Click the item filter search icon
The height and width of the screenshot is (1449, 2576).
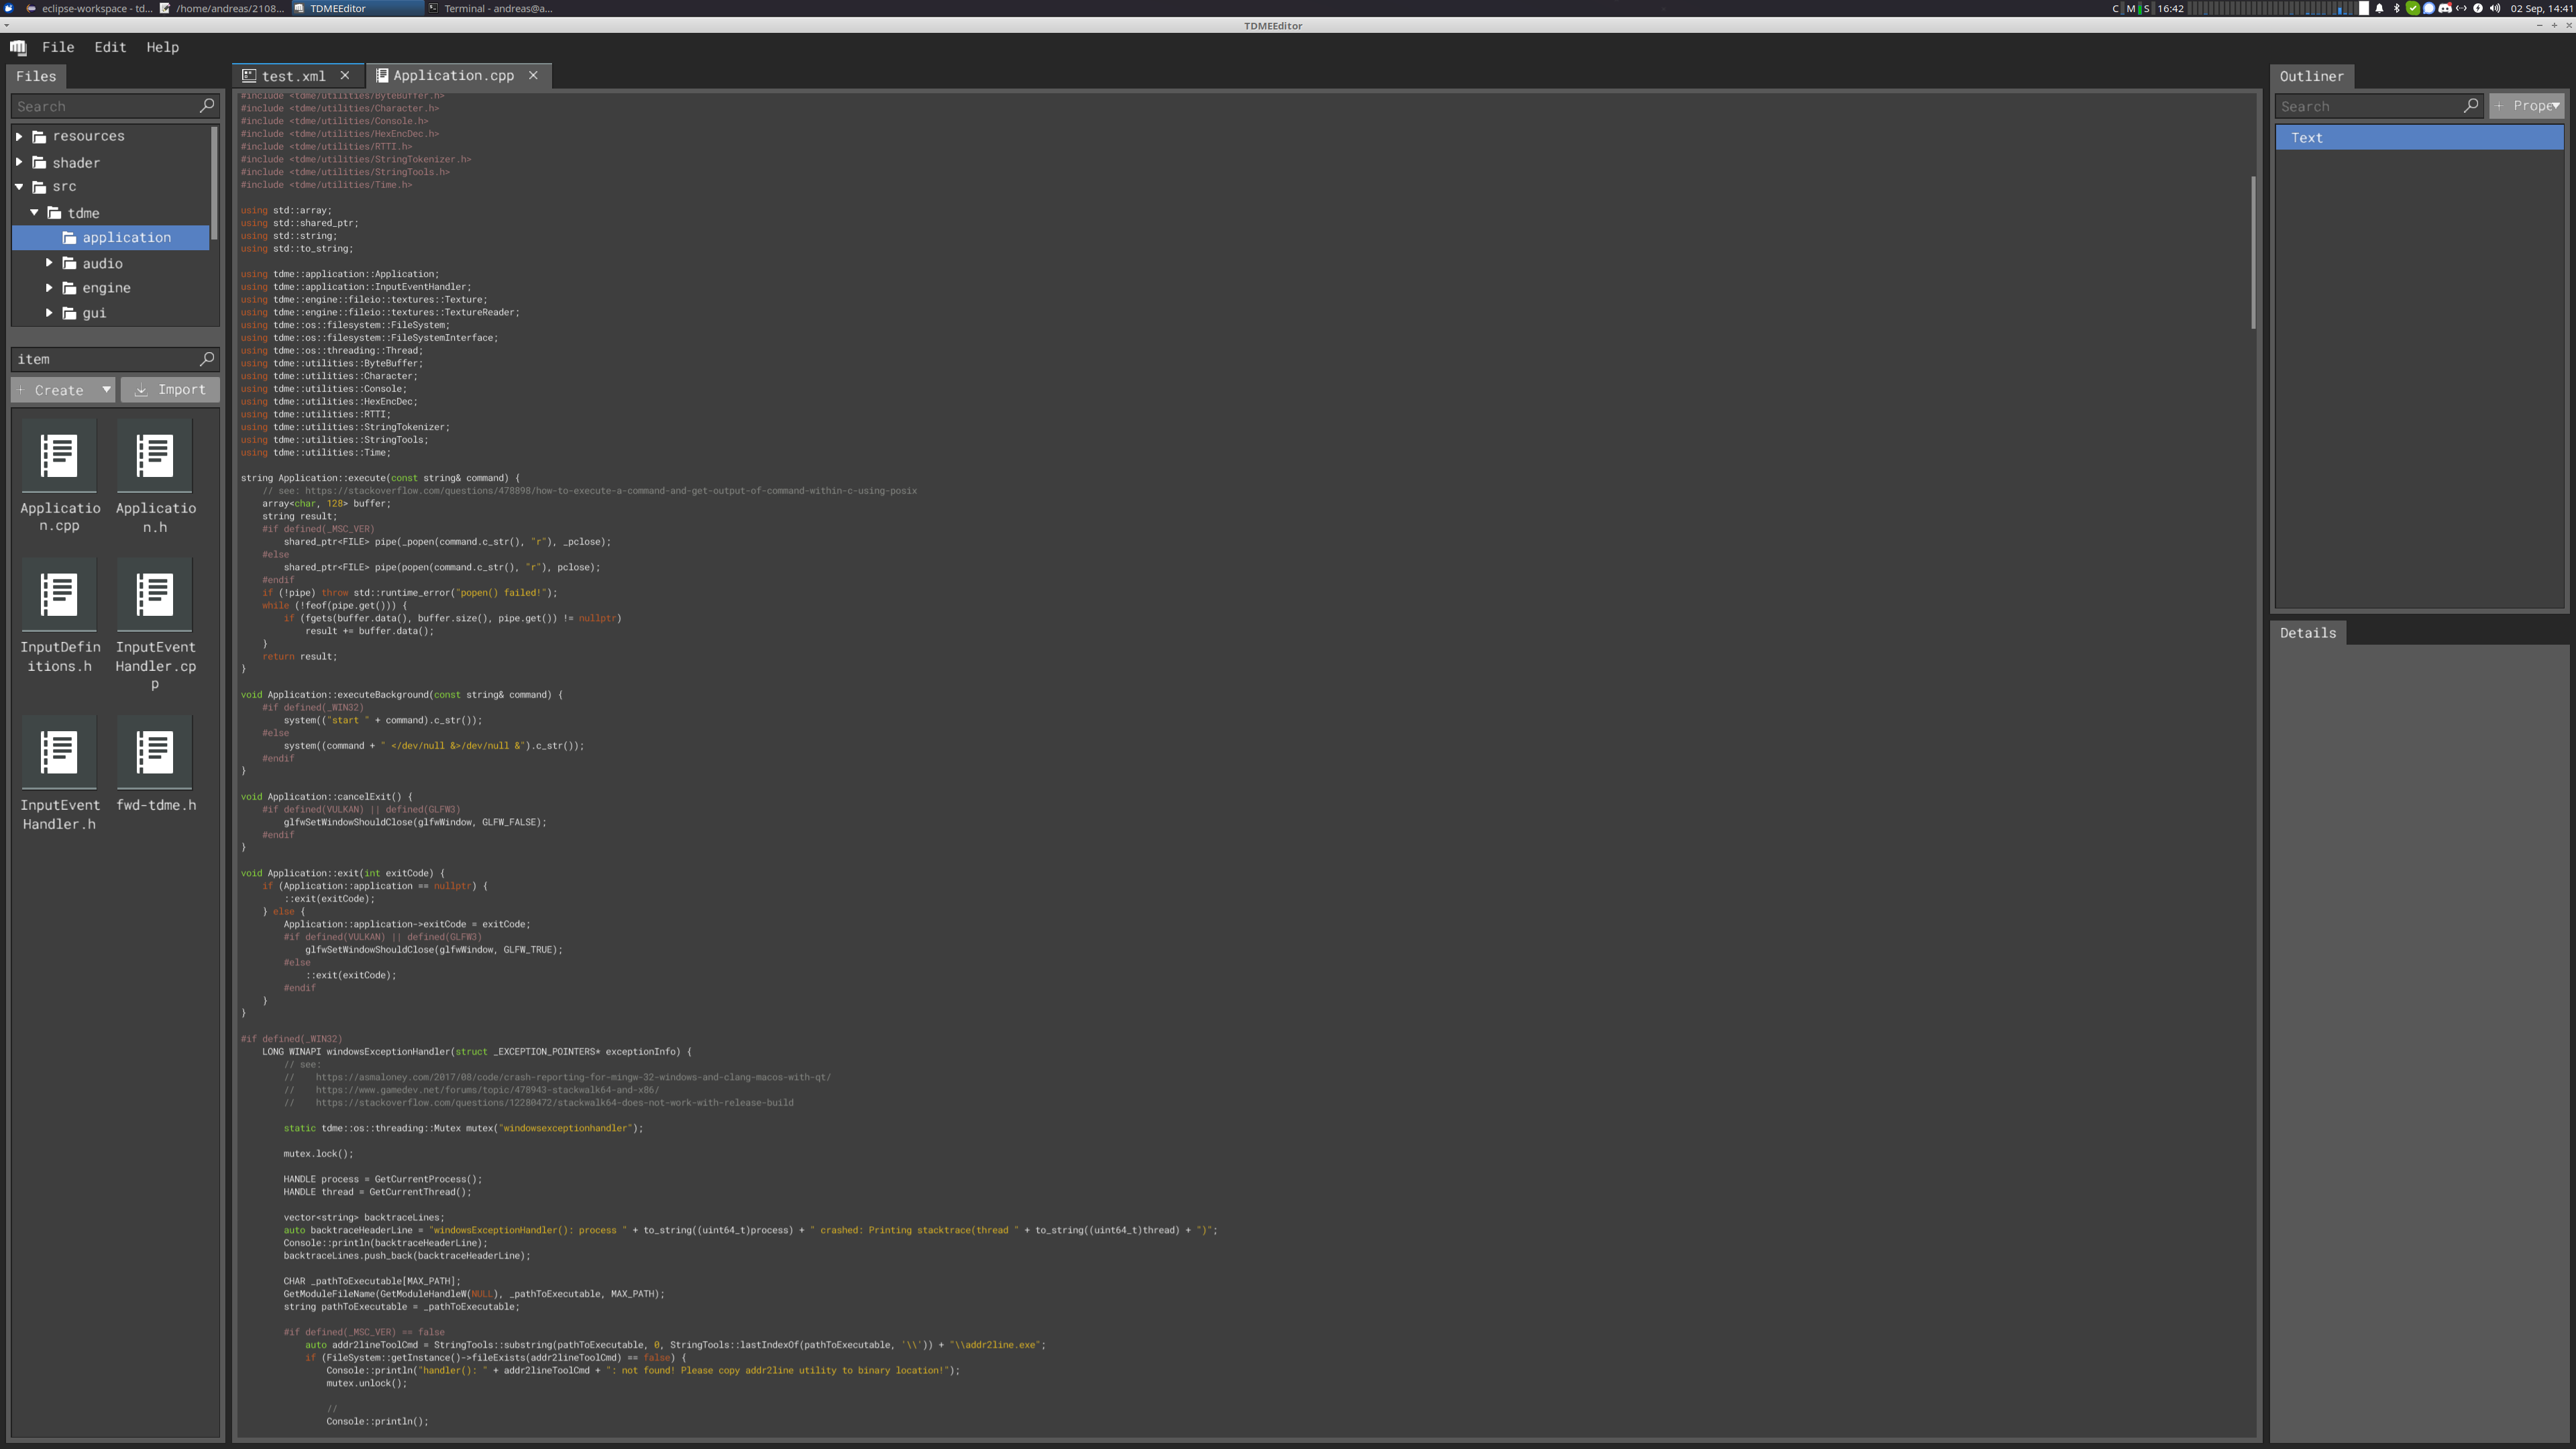[207, 358]
